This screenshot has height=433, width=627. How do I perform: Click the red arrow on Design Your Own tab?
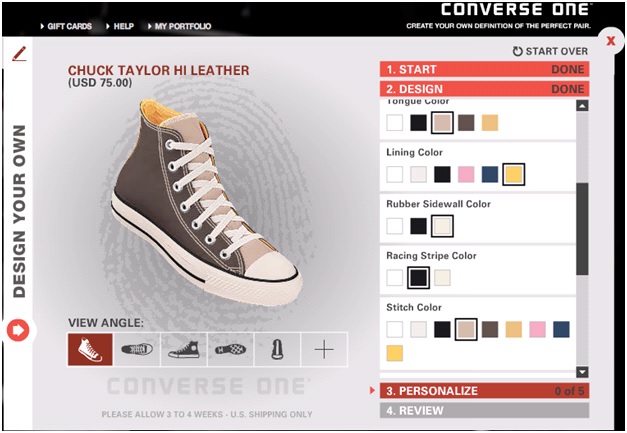click(18, 328)
